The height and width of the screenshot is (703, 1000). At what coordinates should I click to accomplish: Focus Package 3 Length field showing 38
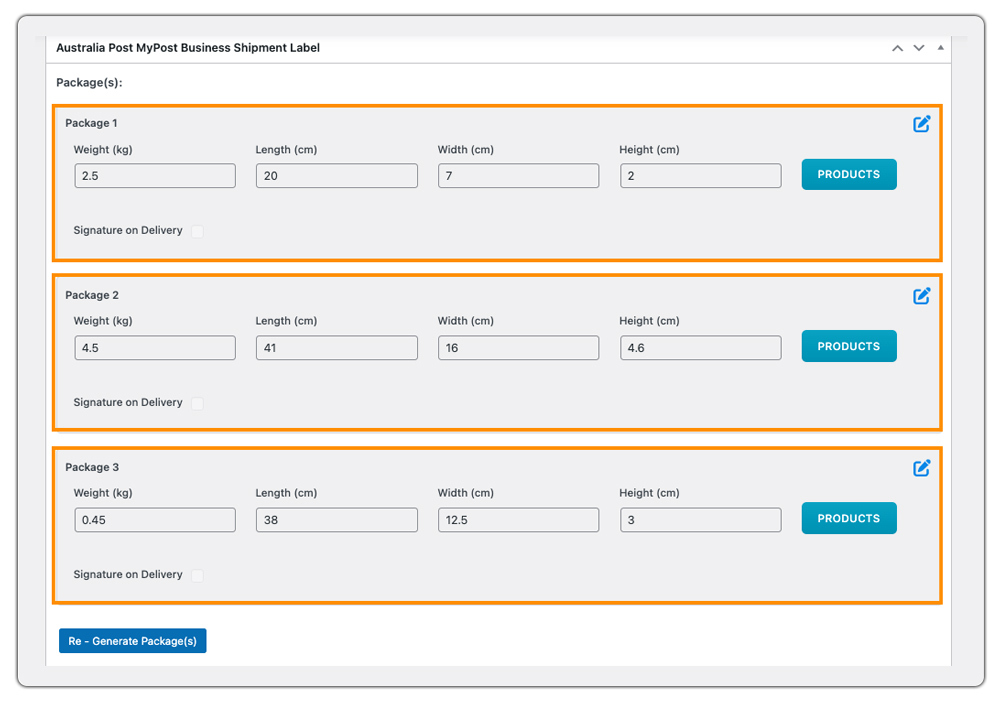click(337, 520)
